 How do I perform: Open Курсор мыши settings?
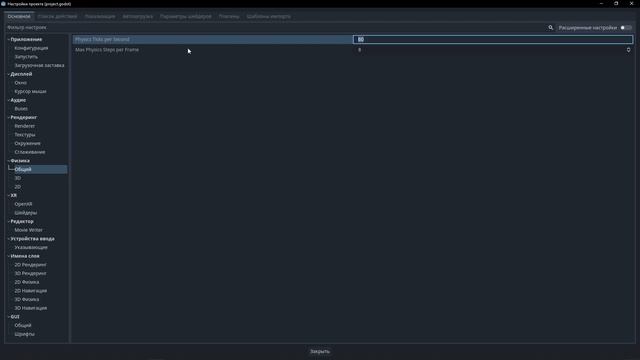pos(30,91)
